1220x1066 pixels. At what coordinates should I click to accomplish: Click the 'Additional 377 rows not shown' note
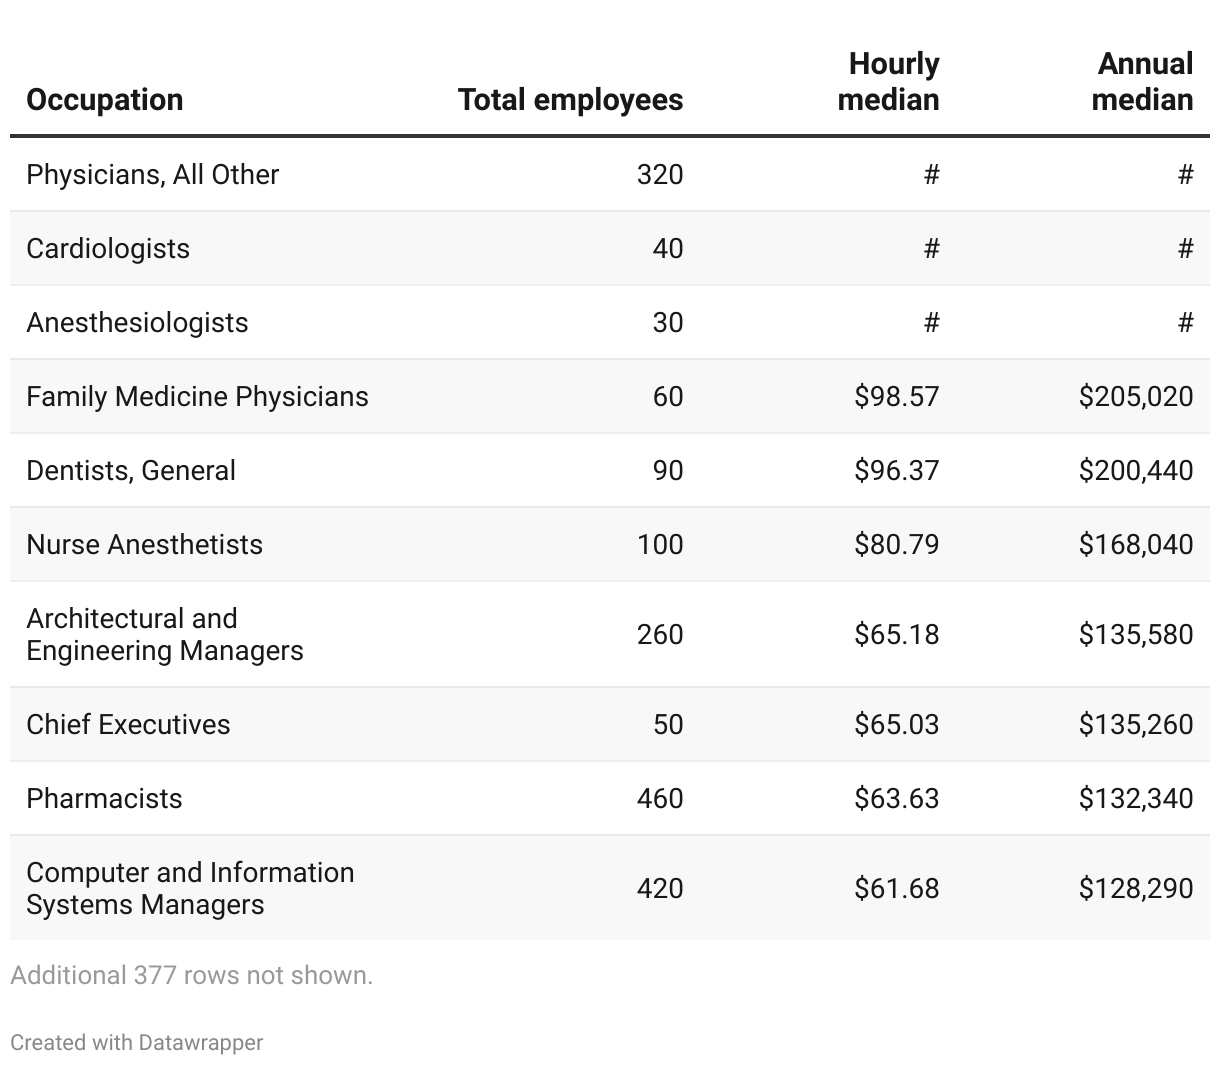pyautogui.click(x=191, y=975)
